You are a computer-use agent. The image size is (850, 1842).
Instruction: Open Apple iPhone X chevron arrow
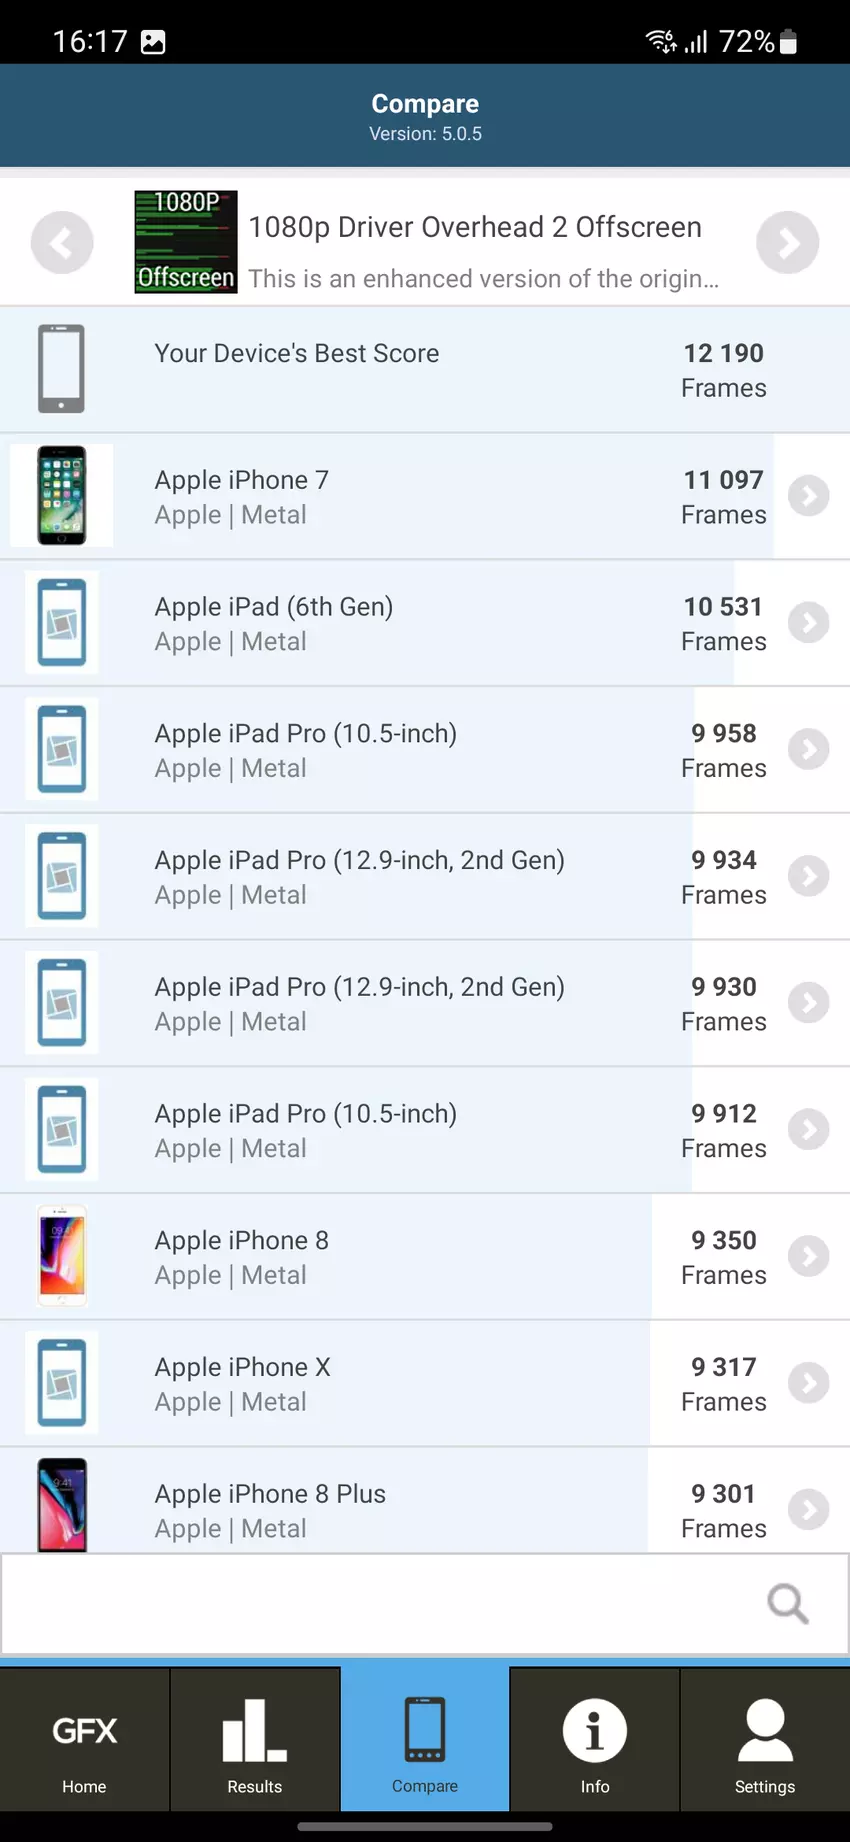808,1383
